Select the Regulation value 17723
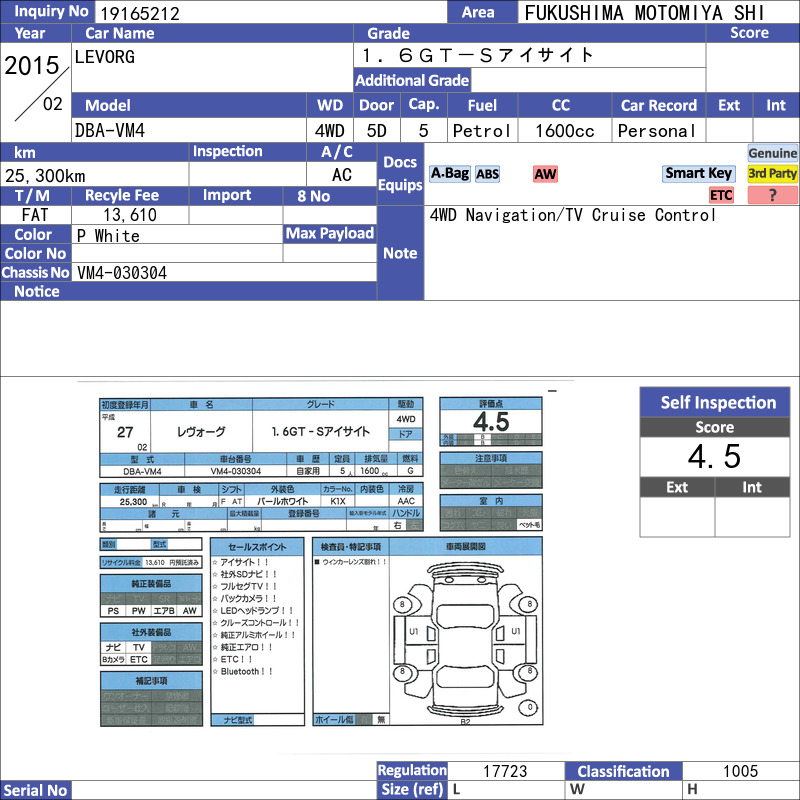The image size is (800, 800). pos(505,771)
